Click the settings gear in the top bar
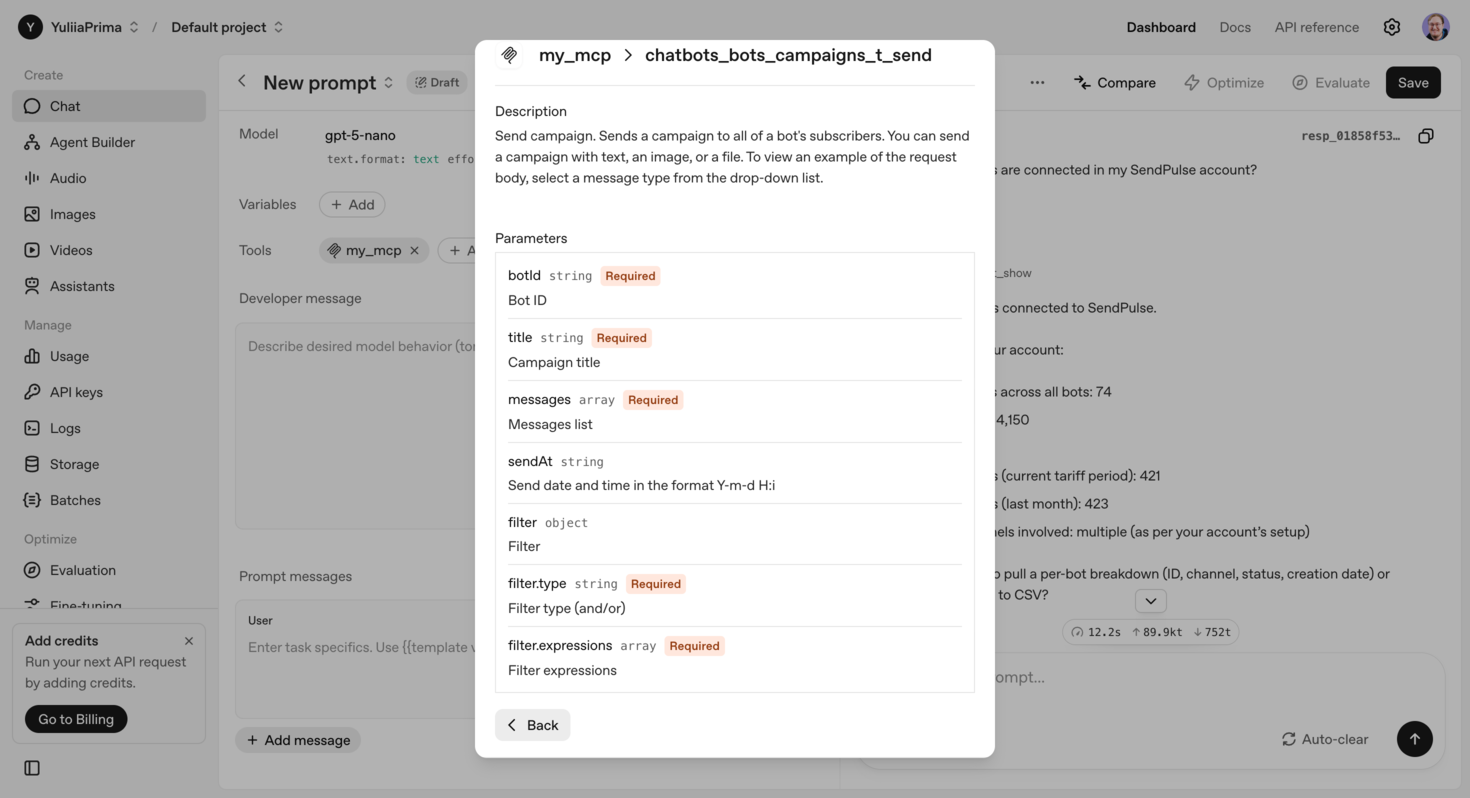 click(x=1391, y=27)
